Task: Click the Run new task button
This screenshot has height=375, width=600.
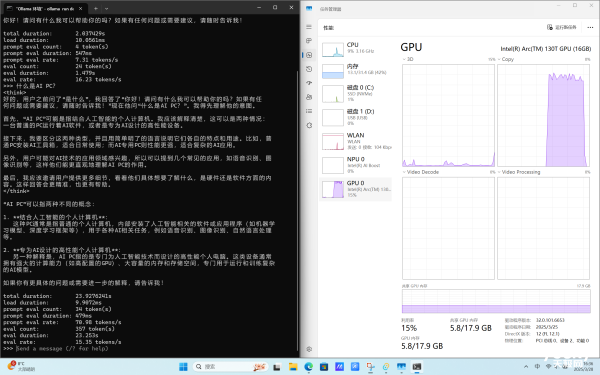Action: click(x=561, y=27)
